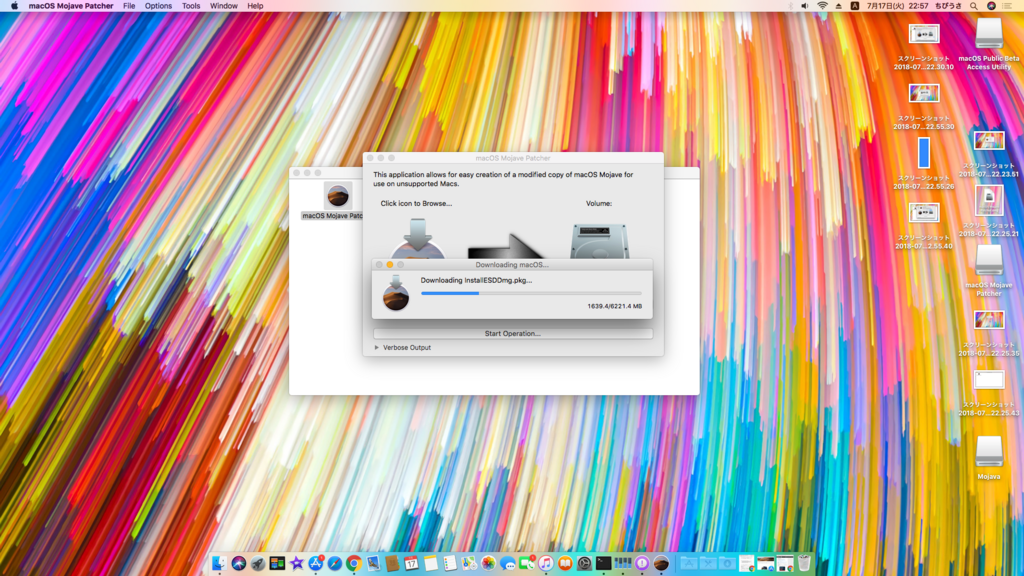The image size is (1024, 576).
Task: Click the macOS installer browse icon
Action: [418, 239]
